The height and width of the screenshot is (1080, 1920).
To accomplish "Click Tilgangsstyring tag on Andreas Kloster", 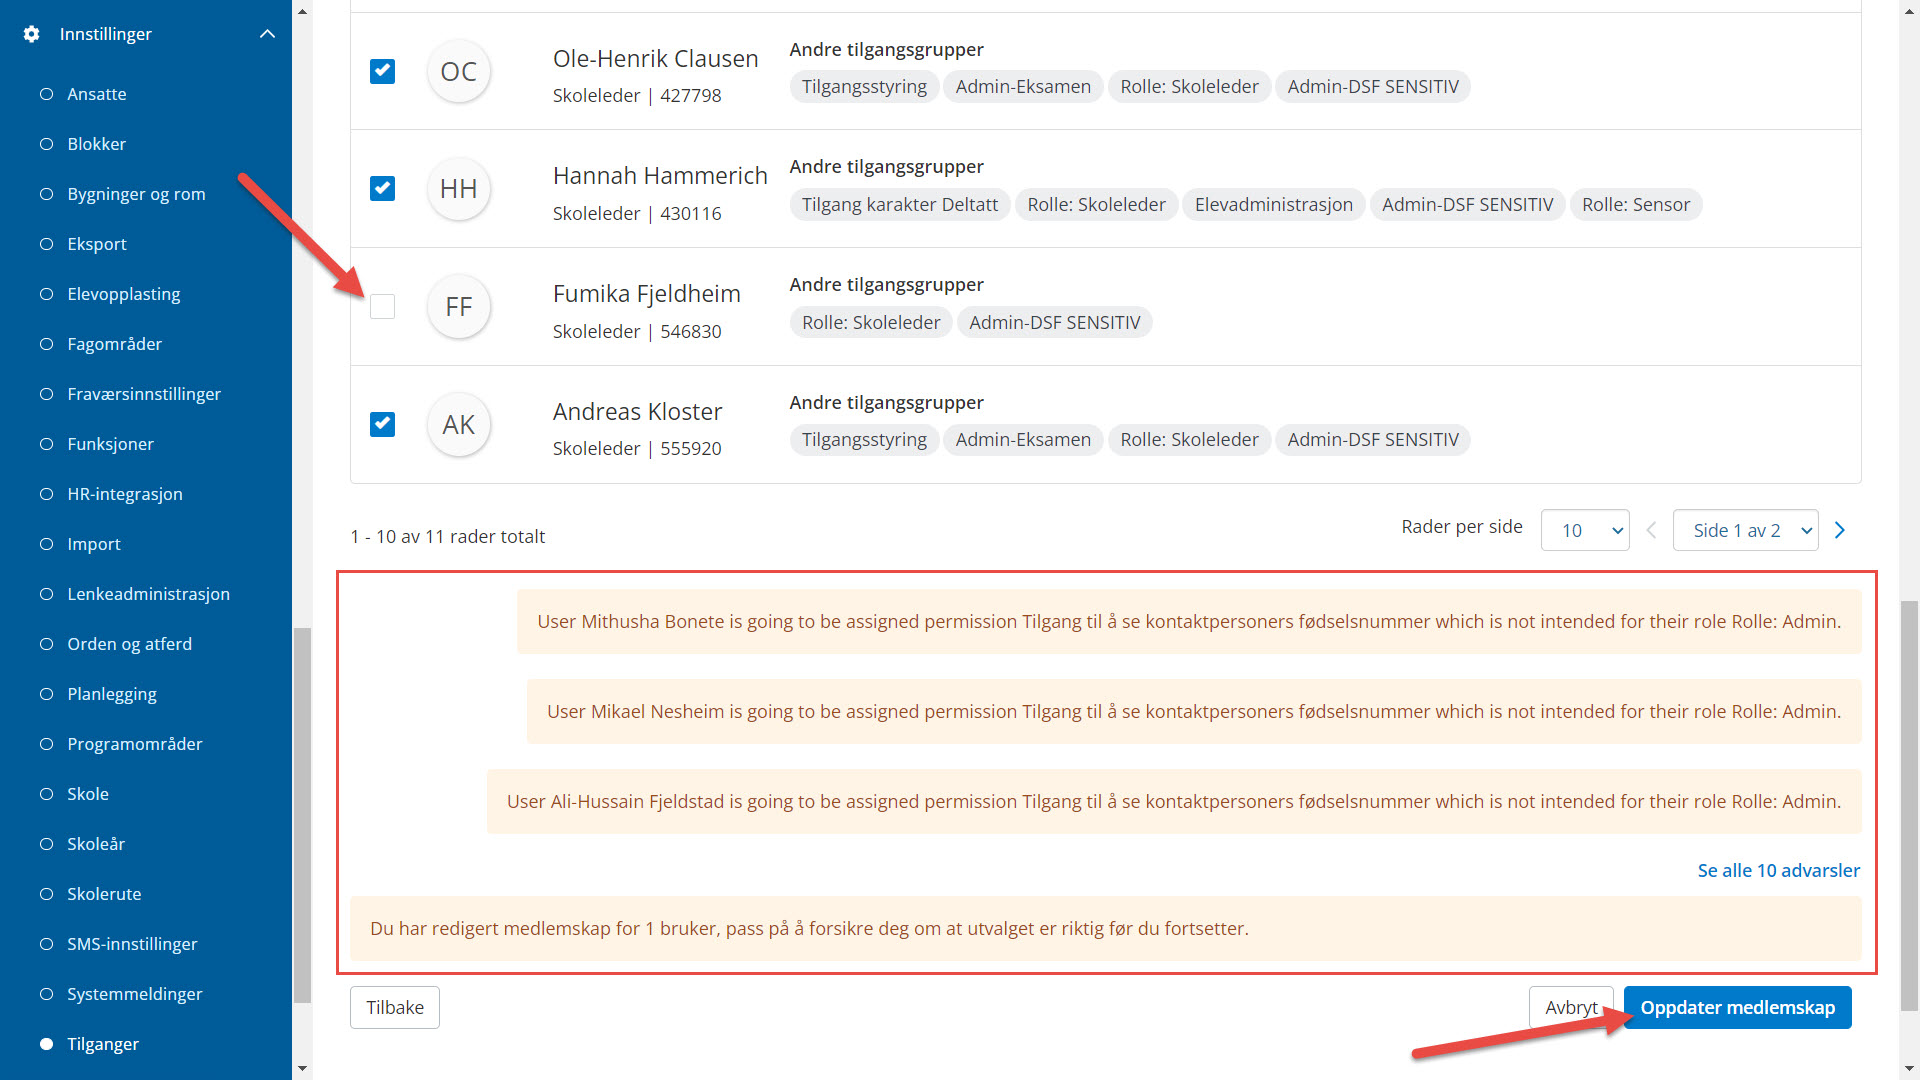I will point(864,439).
